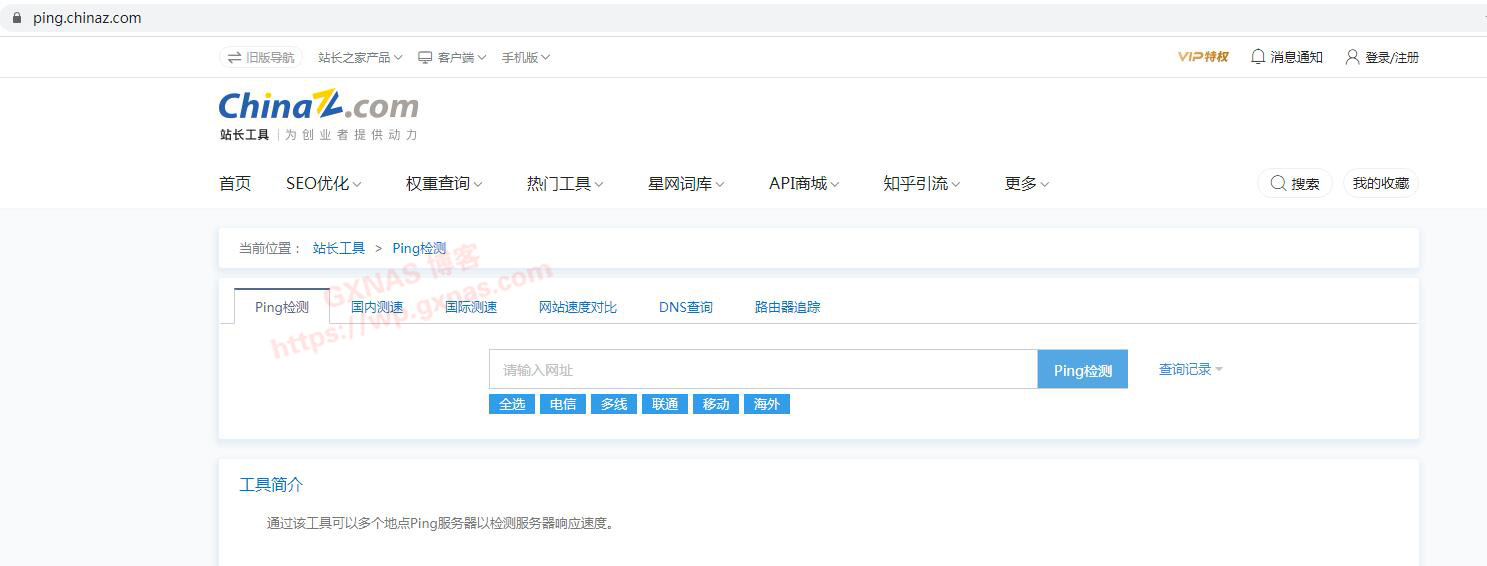Click the 消息通知 bell icon
1487x566 pixels.
pyautogui.click(x=1258, y=57)
